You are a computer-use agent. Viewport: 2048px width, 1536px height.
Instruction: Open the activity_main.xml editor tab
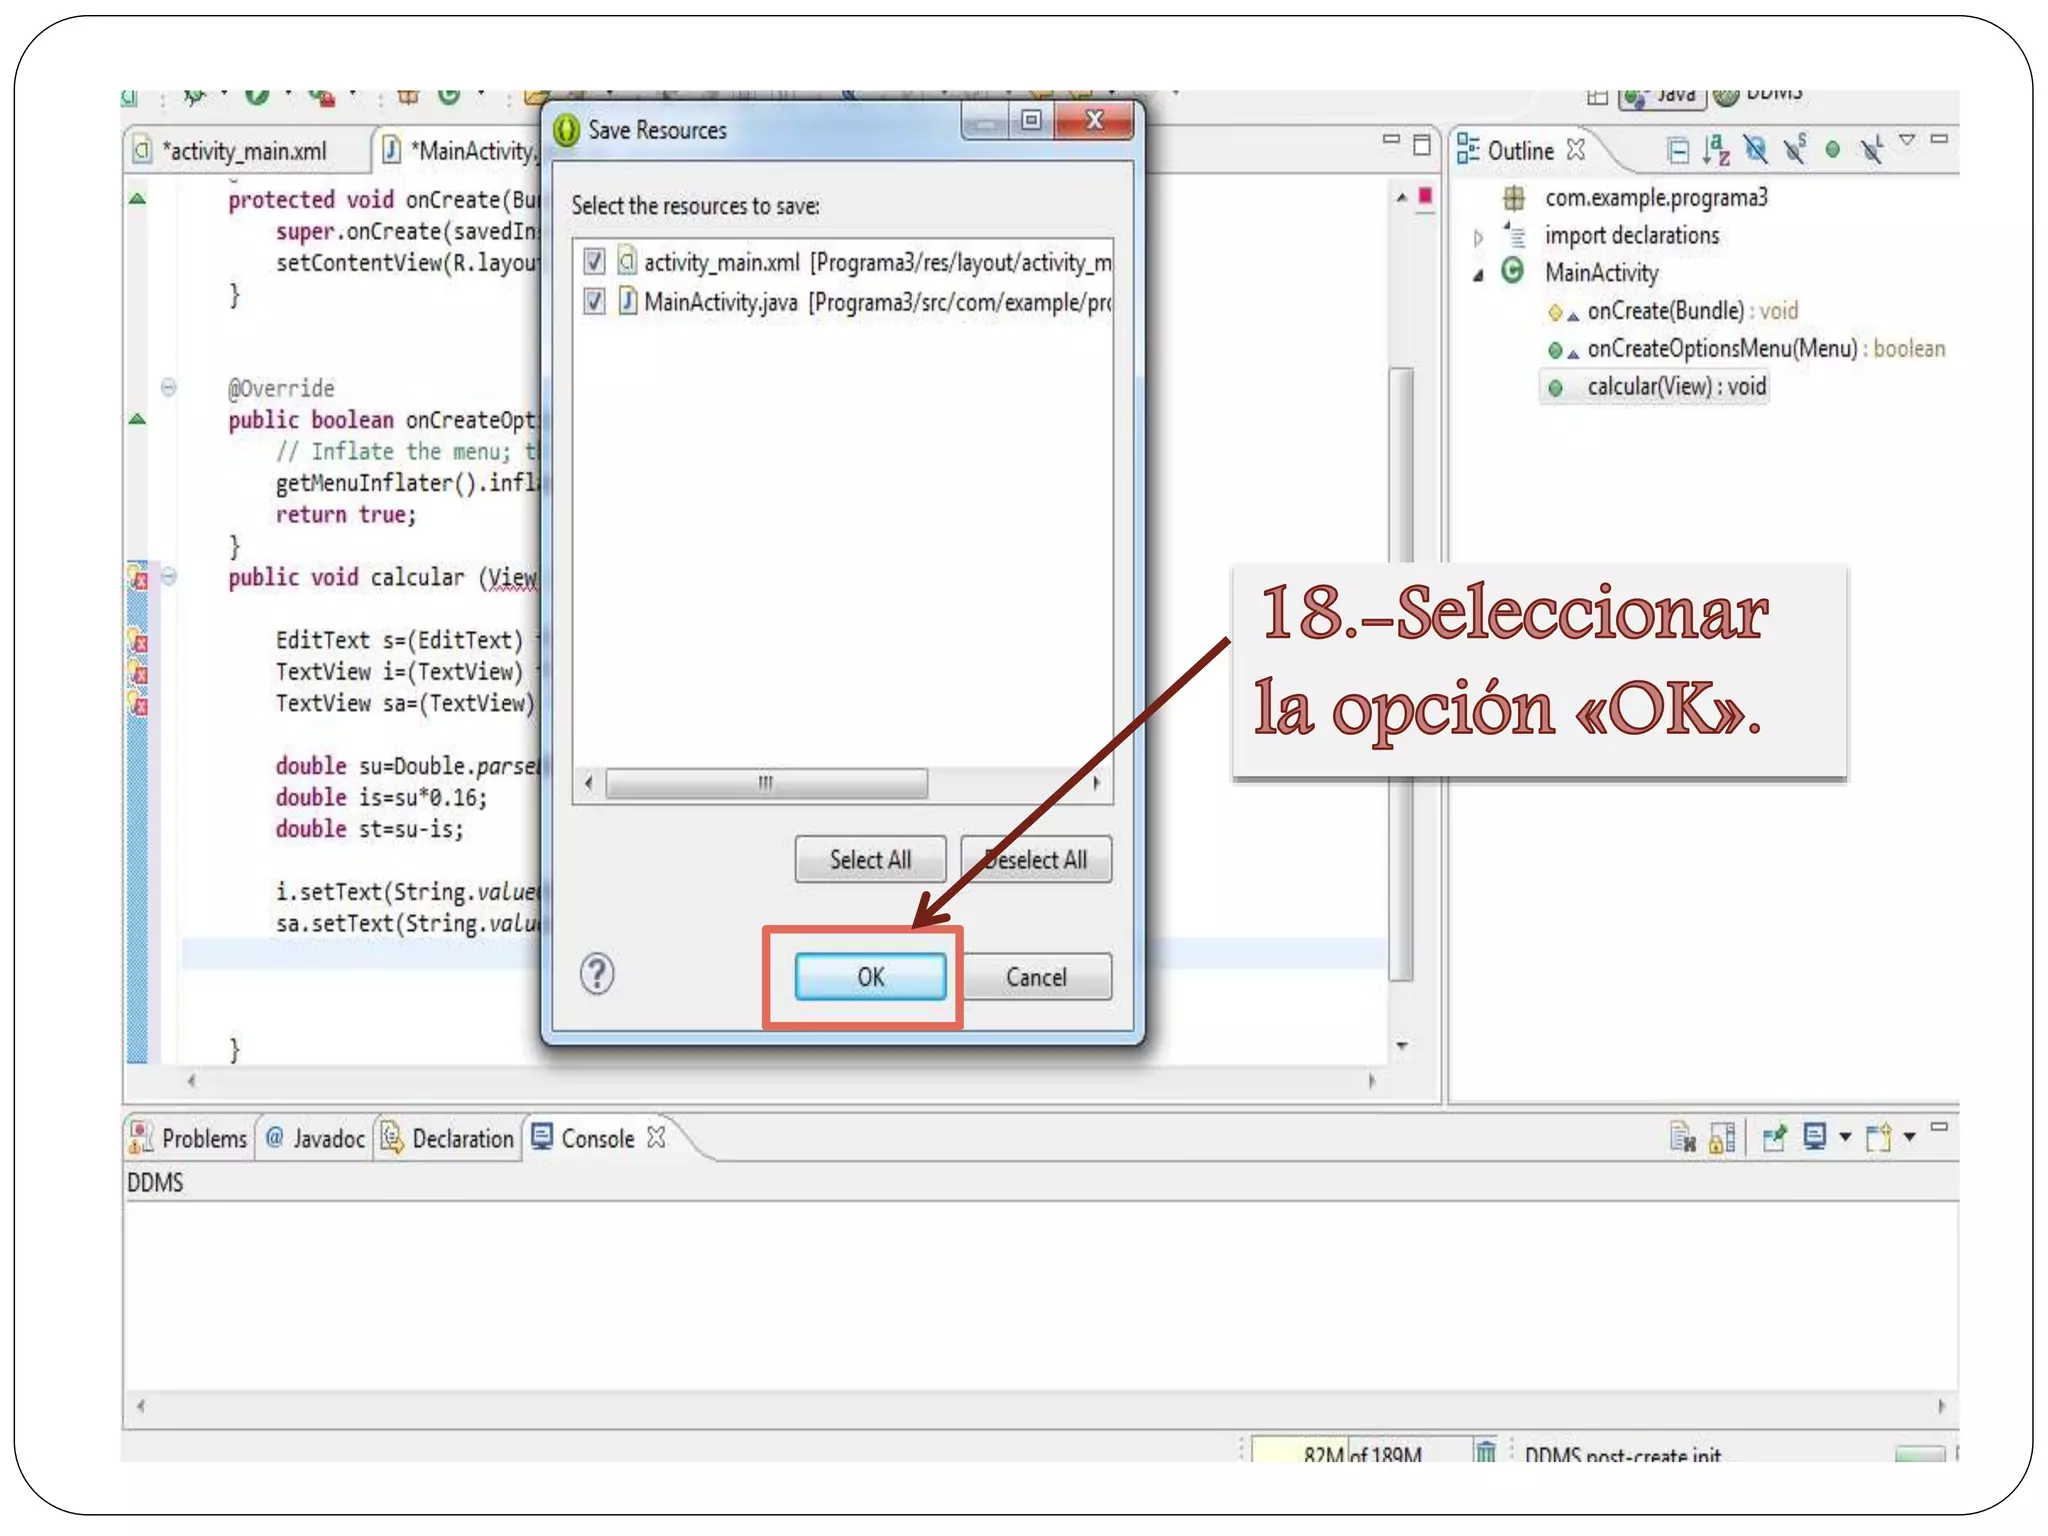click(245, 151)
